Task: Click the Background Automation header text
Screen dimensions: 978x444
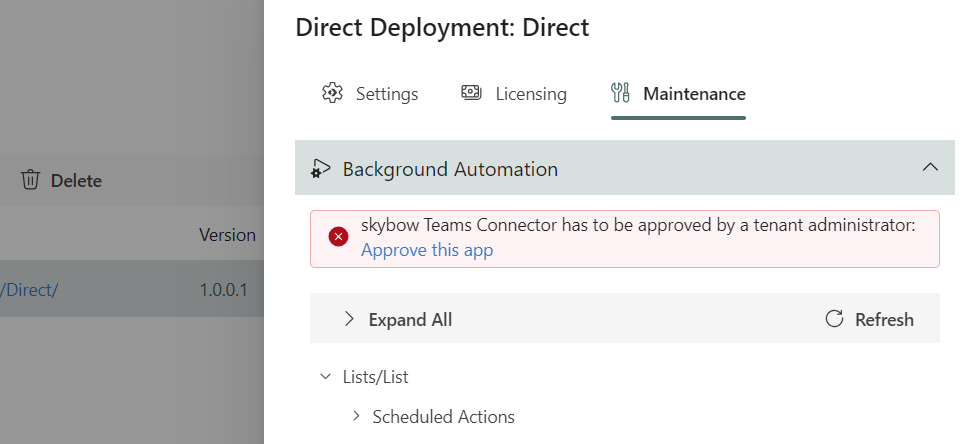Action: [450, 169]
